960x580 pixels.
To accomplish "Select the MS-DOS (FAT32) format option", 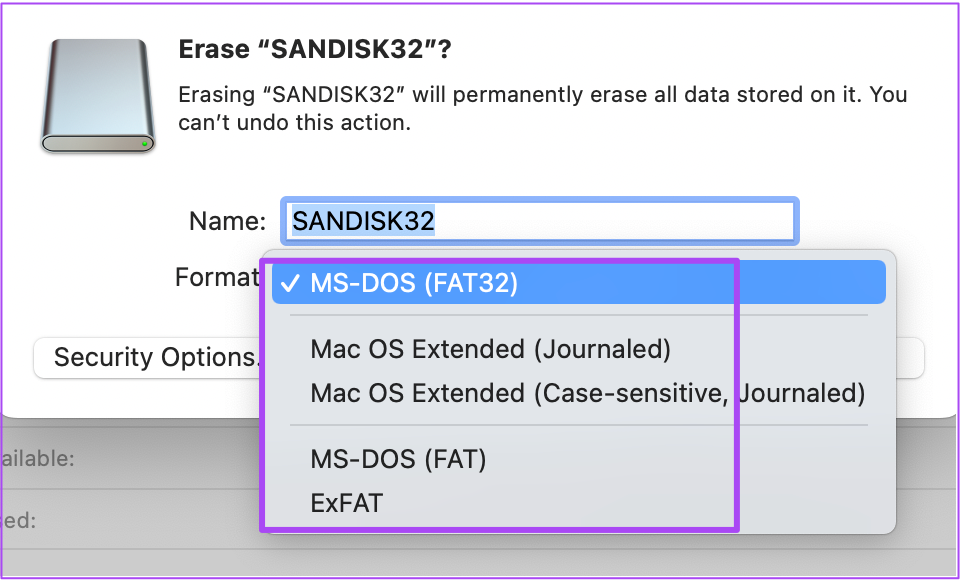I will (x=414, y=284).
